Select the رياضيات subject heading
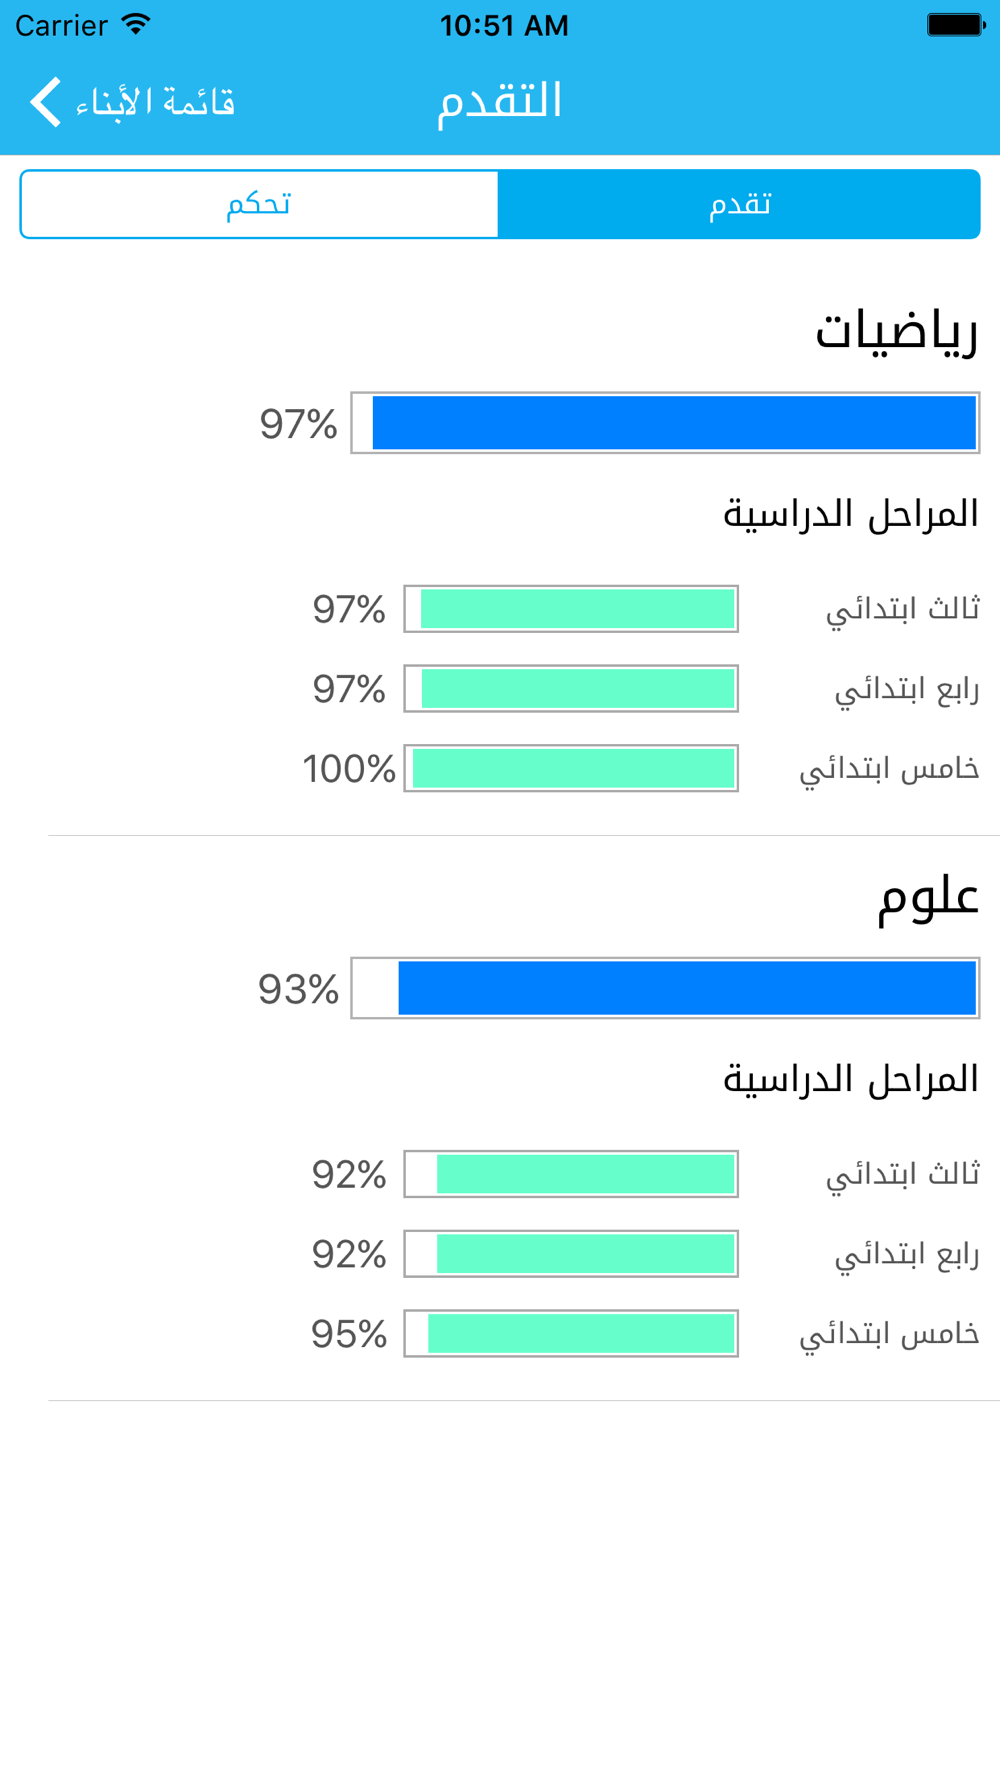This screenshot has width=1000, height=1778. [x=897, y=331]
